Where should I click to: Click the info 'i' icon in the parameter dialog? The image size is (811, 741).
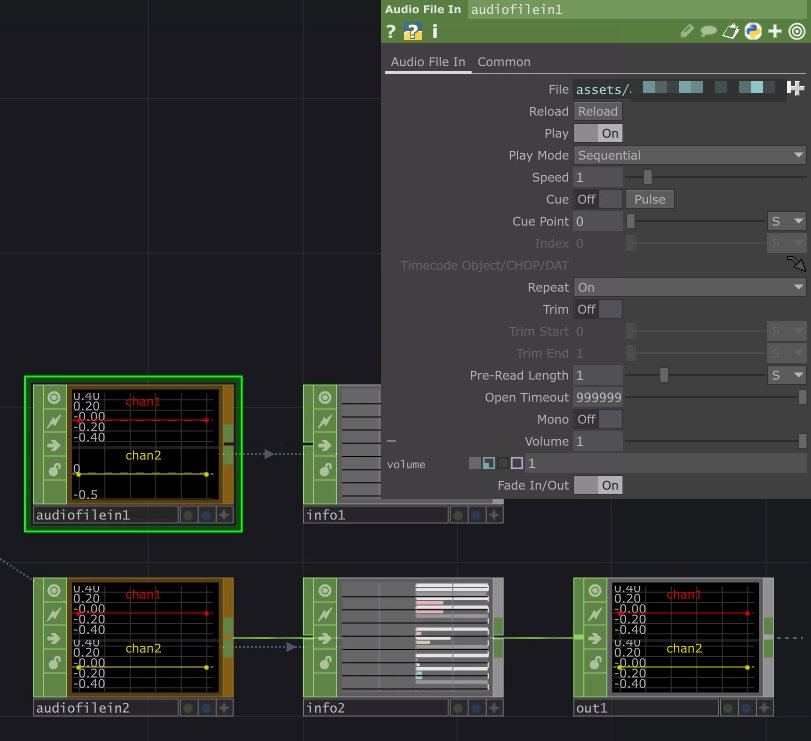[433, 31]
